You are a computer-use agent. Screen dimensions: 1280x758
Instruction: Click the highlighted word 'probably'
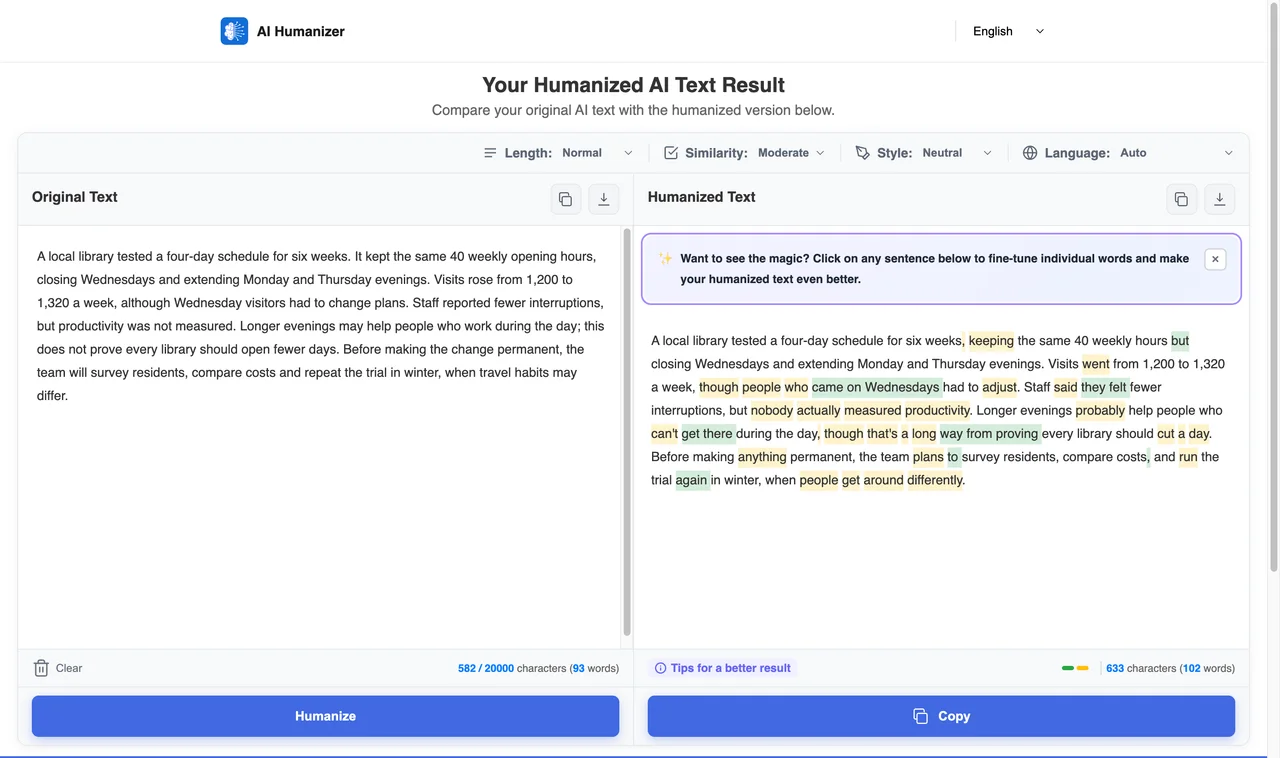pyautogui.click(x=1100, y=410)
